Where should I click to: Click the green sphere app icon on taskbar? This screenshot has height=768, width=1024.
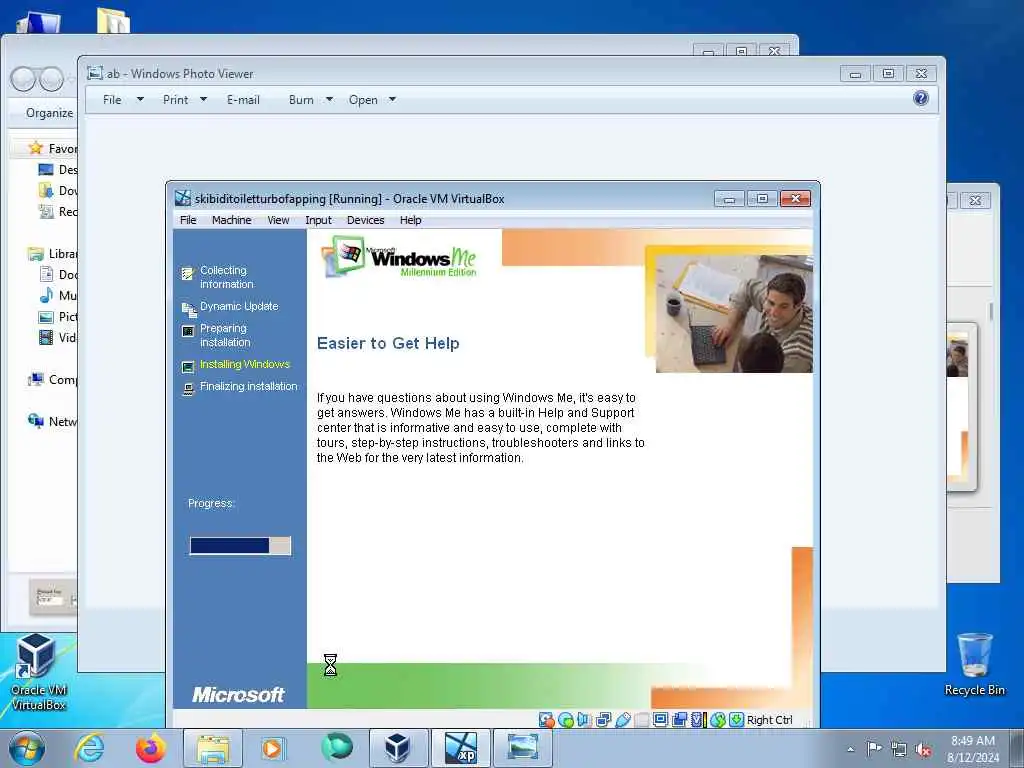[337, 747]
